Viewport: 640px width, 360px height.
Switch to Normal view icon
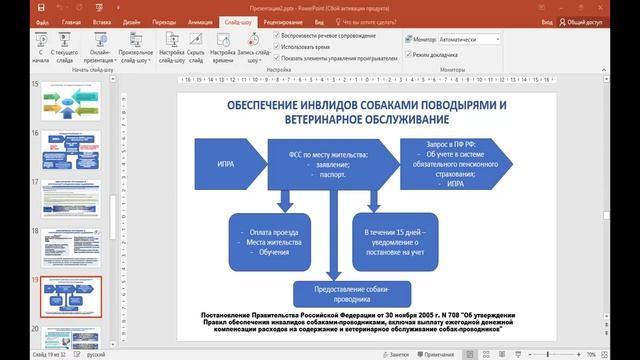tap(470, 354)
